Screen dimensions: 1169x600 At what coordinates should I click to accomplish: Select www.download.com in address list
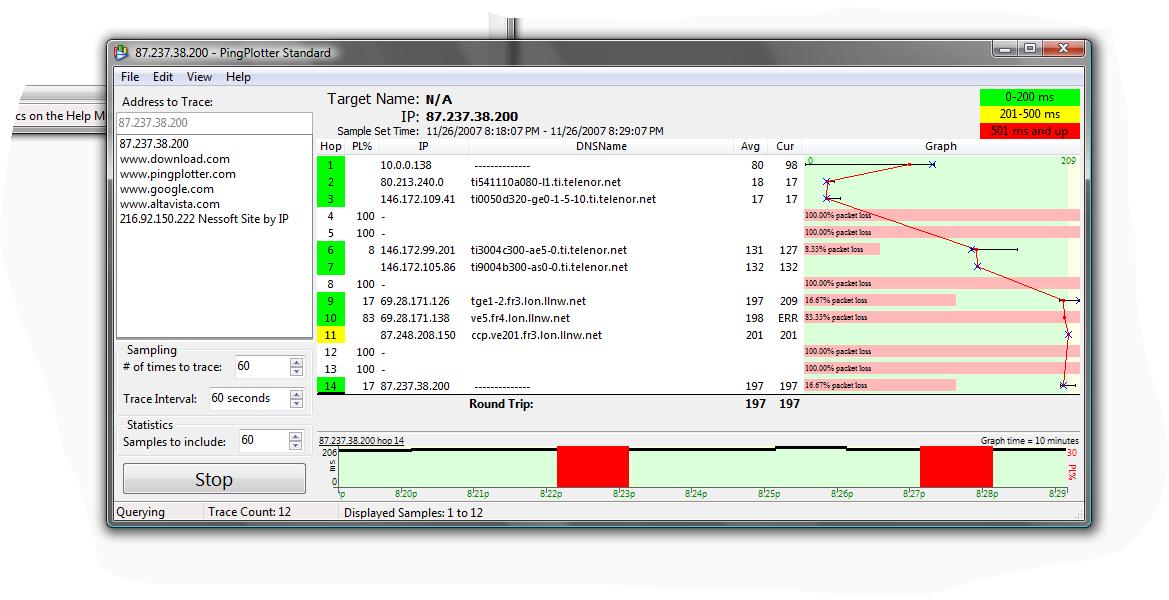174,159
